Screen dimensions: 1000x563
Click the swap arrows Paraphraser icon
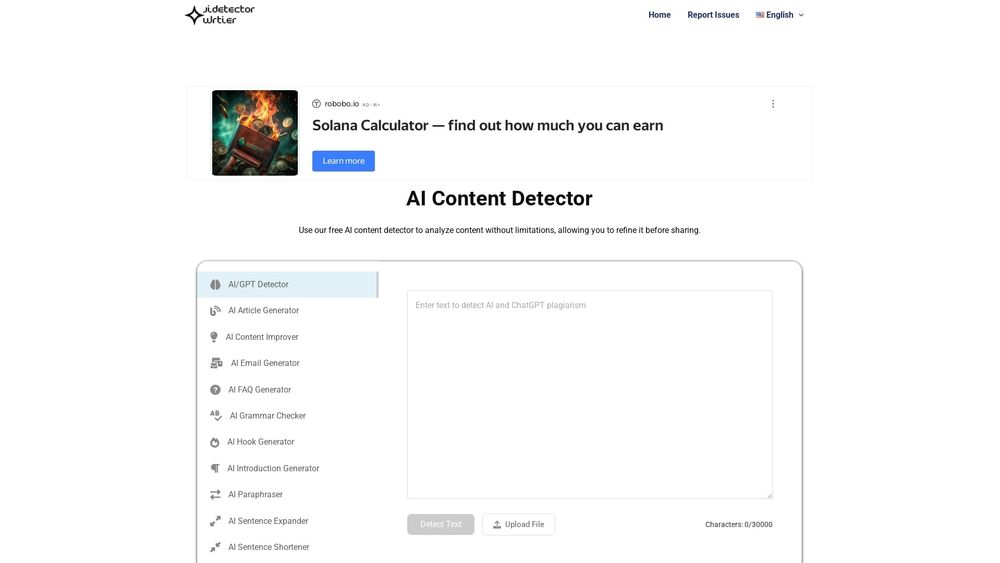pyautogui.click(x=216, y=494)
